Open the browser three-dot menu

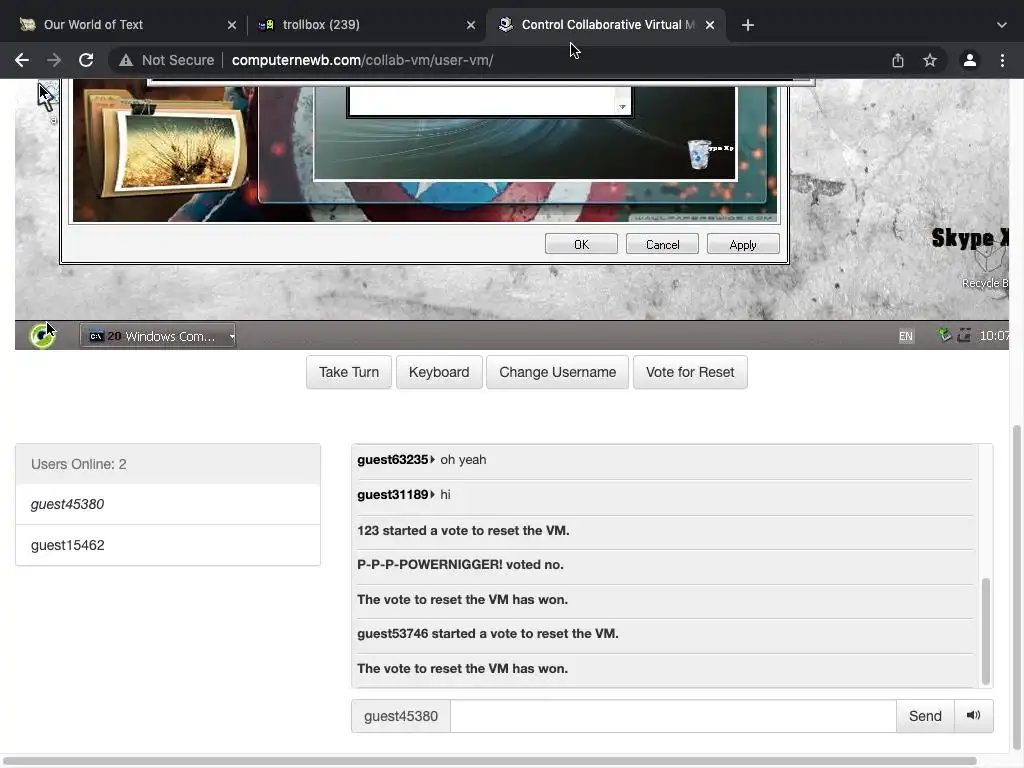[1002, 60]
